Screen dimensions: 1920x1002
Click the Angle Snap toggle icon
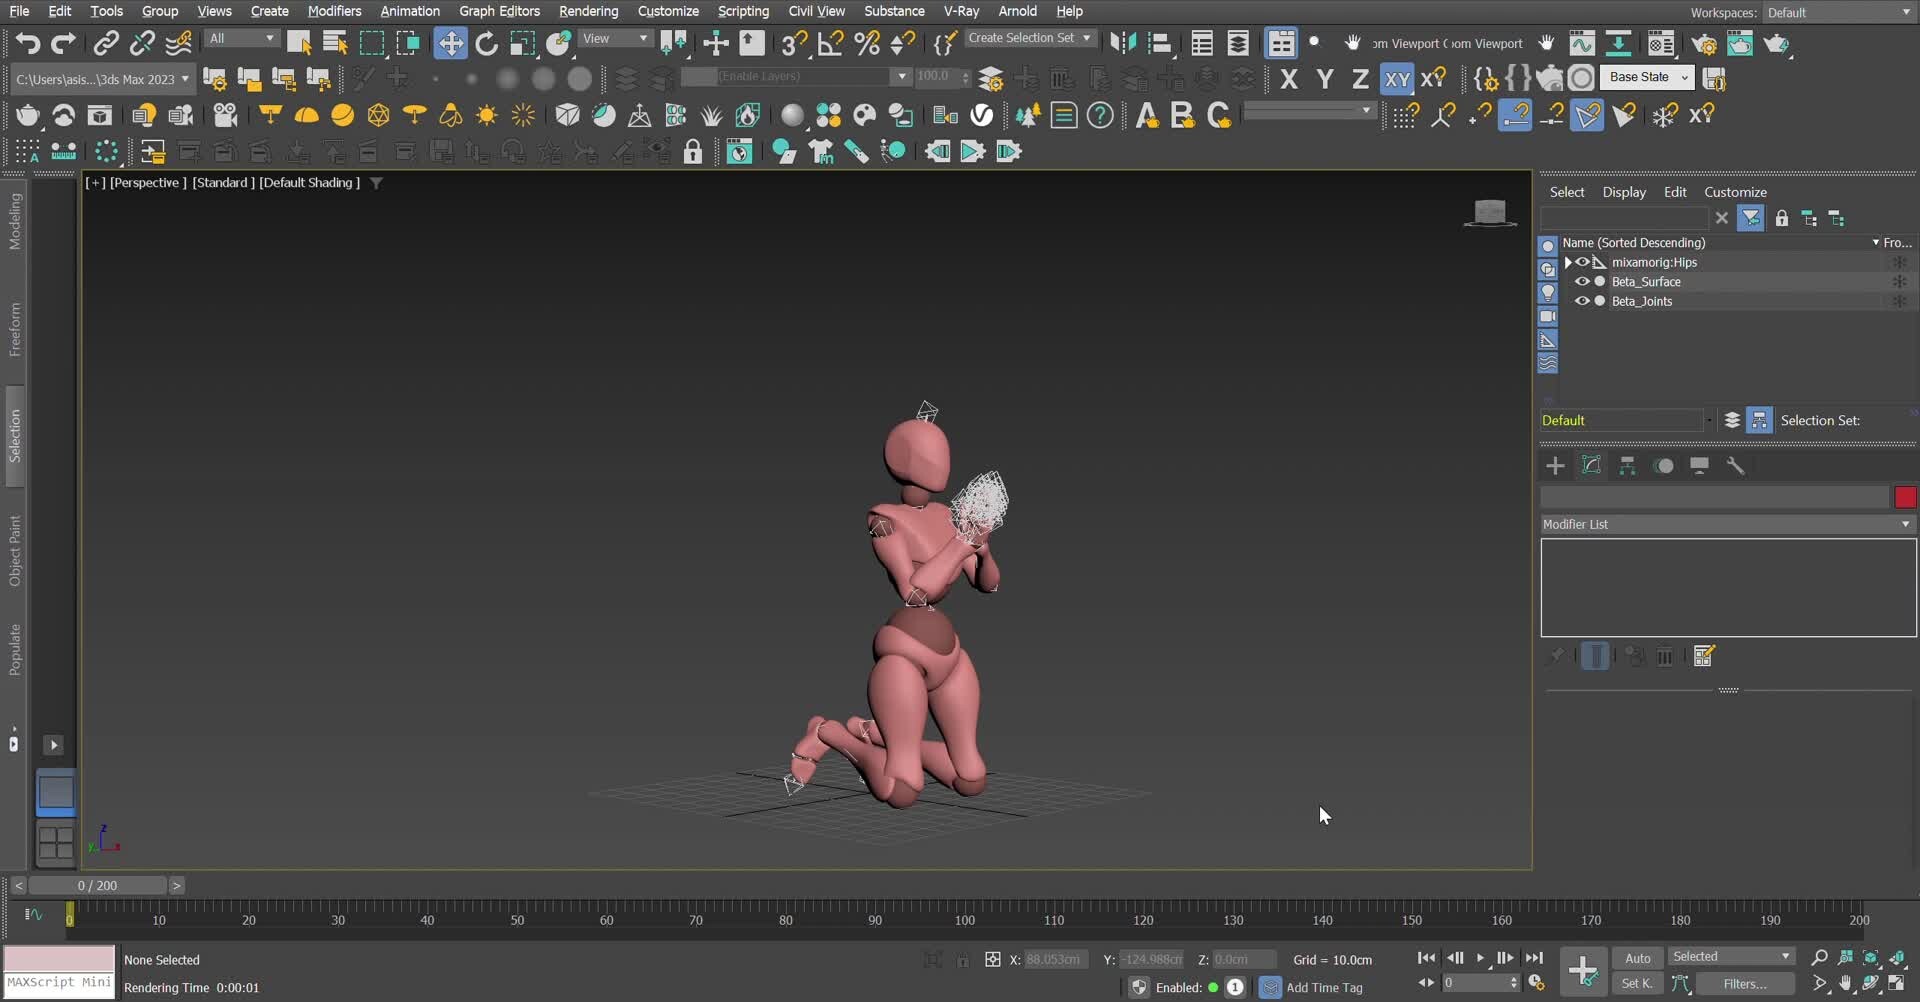[830, 43]
